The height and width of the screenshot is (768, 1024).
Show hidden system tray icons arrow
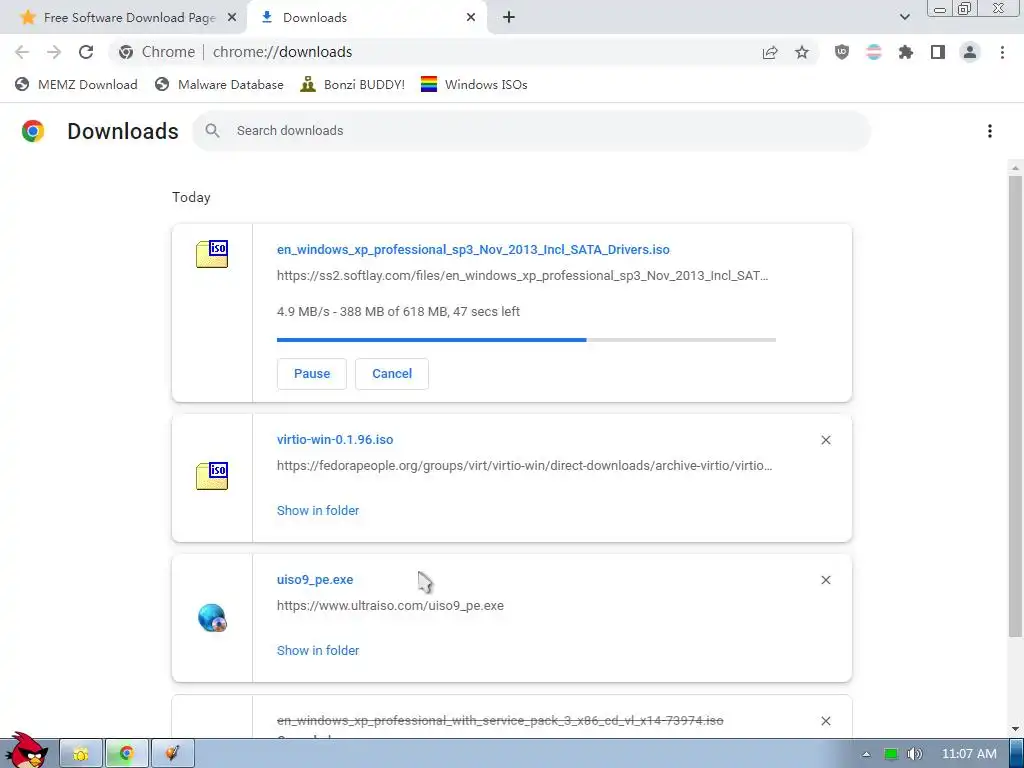(866, 754)
